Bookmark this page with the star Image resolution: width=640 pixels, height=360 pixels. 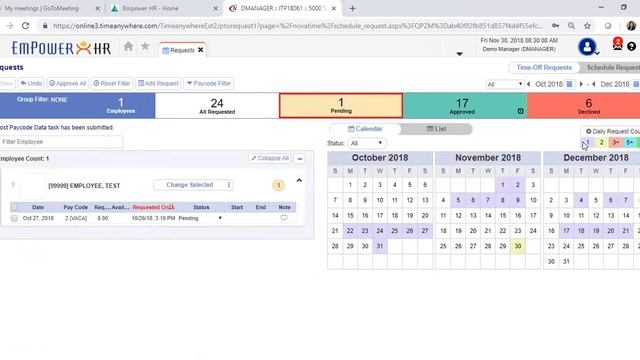click(x=587, y=26)
